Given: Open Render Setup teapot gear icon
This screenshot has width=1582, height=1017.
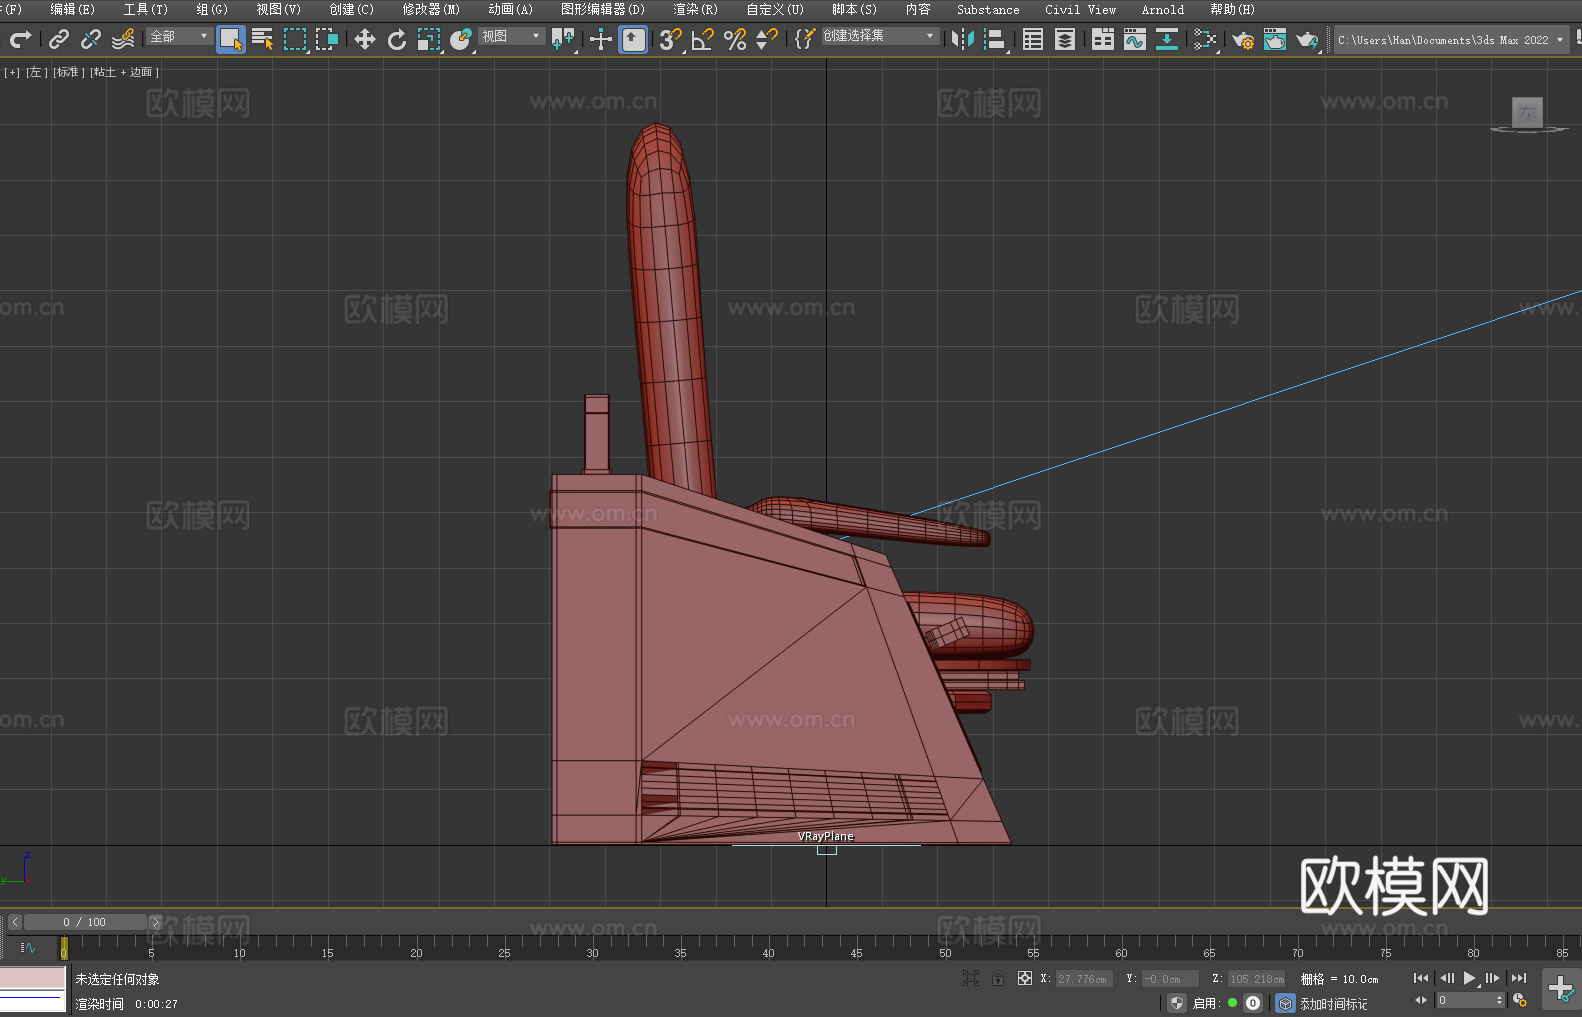Looking at the screenshot, I should (x=1243, y=39).
